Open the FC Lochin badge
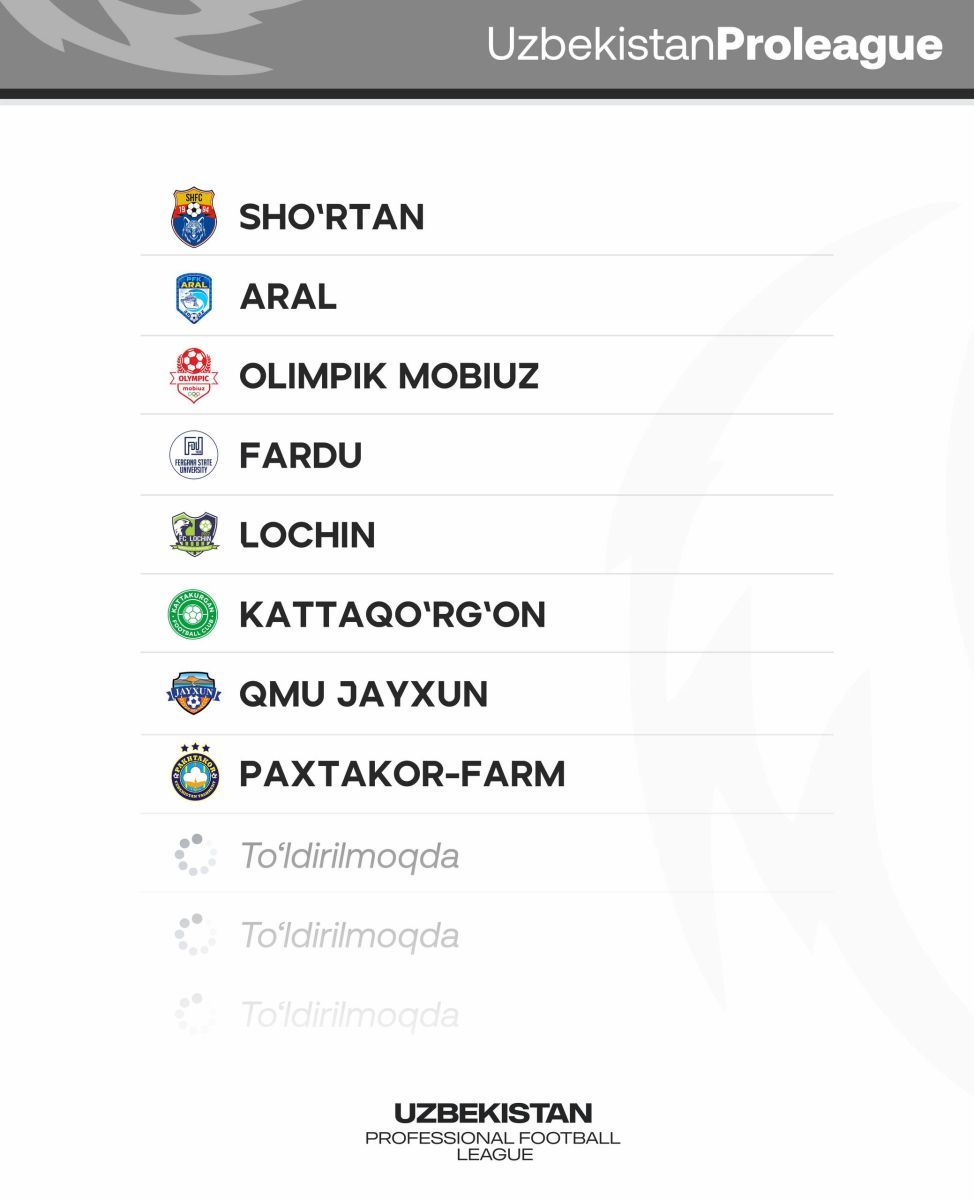Viewport: 974px width, 1200px height. click(194, 535)
